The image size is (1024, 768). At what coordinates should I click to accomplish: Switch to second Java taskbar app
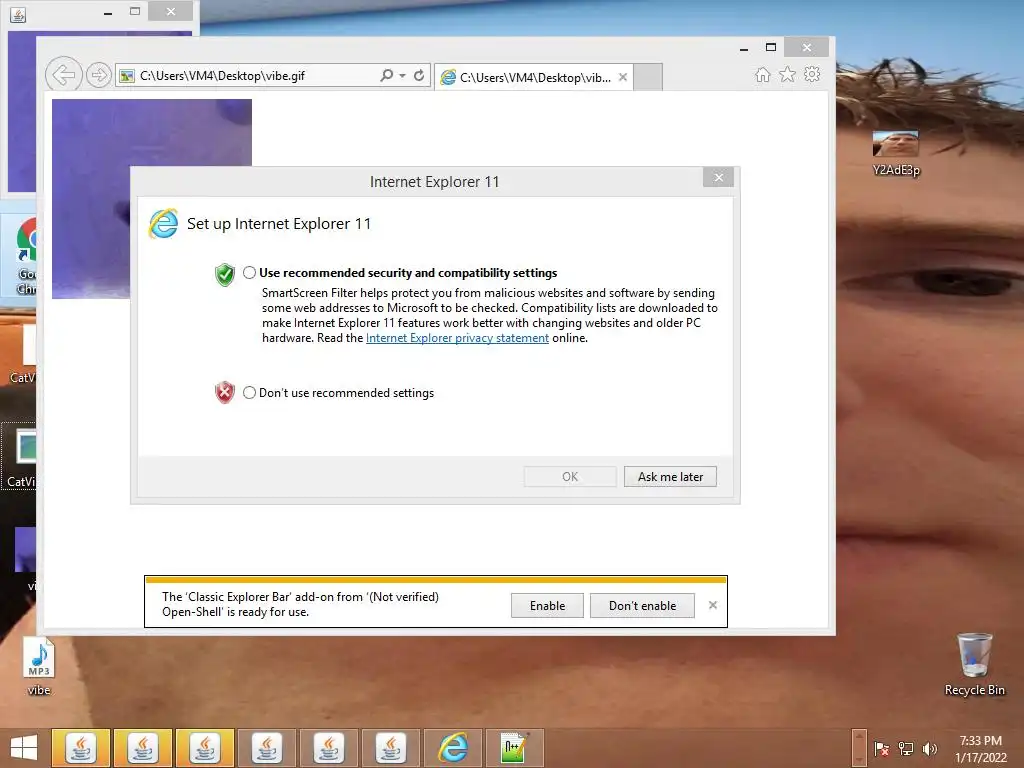click(142, 748)
